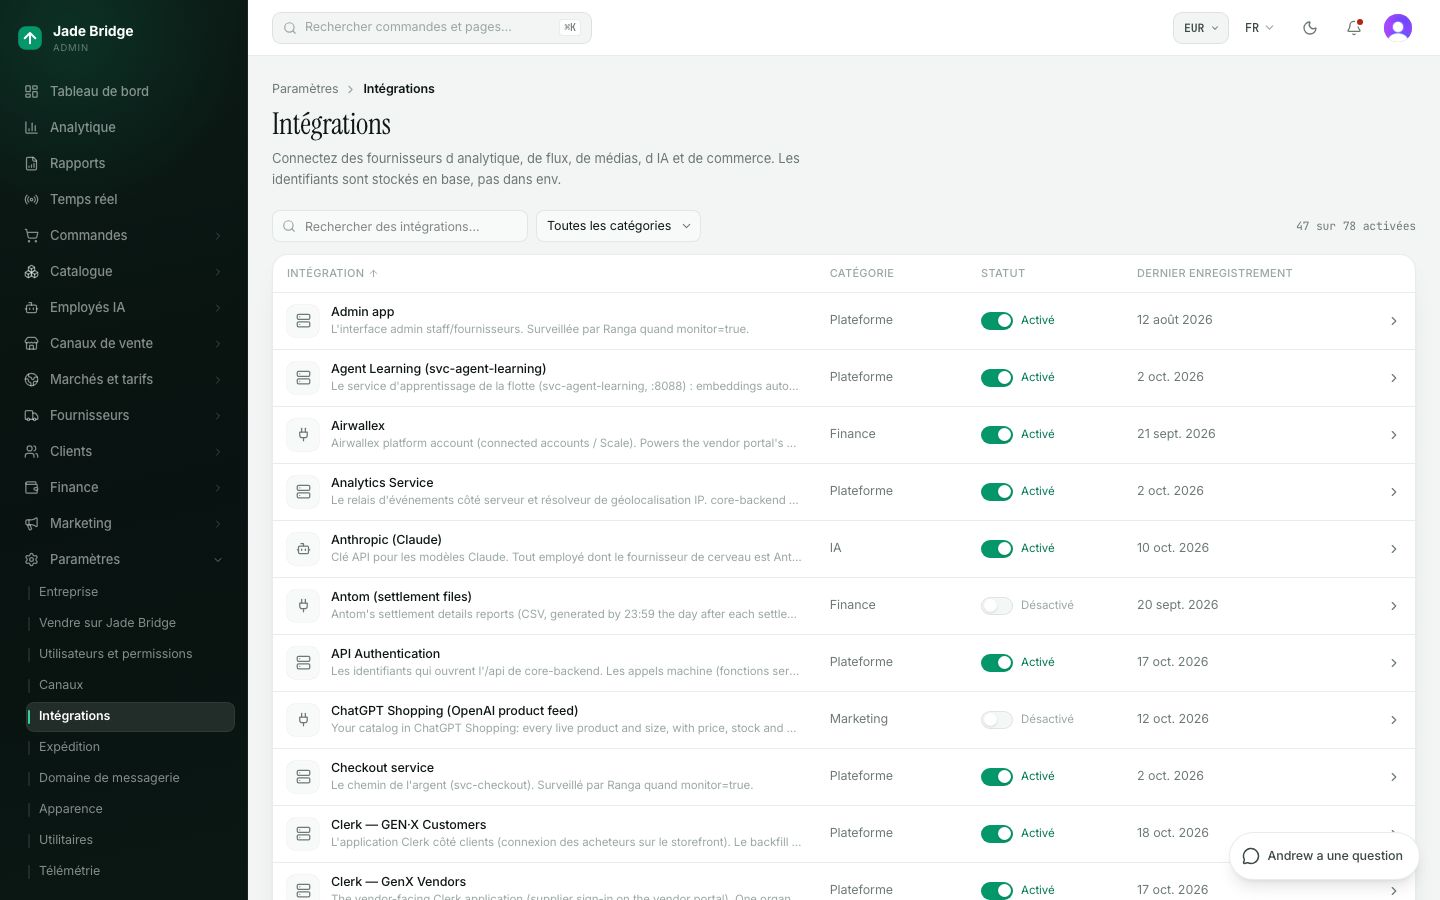Screen dimensions: 1440x900
Task: Expand the Commandes sidebar section
Action: 124,235
